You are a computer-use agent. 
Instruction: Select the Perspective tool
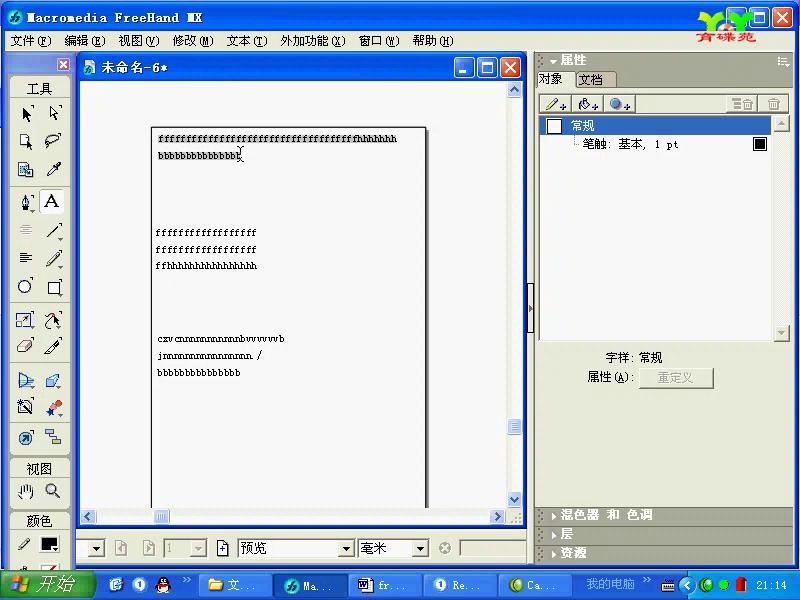pos(26,381)
